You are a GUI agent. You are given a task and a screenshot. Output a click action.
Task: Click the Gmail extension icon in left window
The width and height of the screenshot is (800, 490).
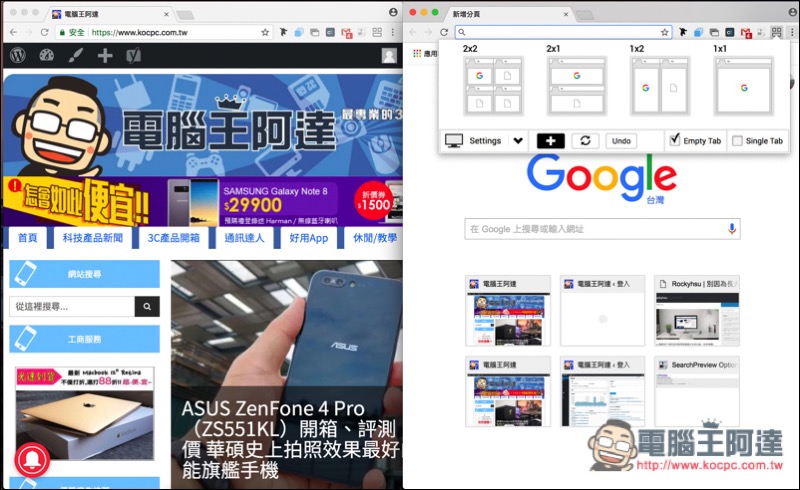click(346, 33)
